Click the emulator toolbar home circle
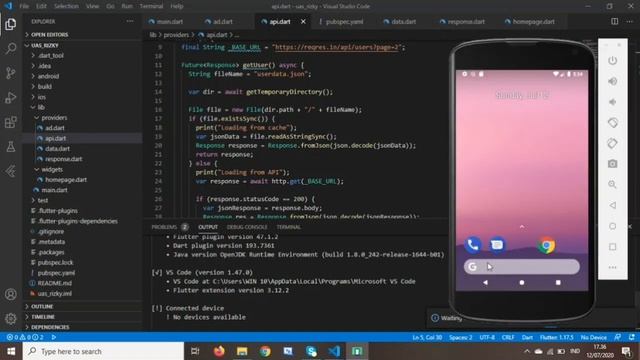 click(612, 226)
